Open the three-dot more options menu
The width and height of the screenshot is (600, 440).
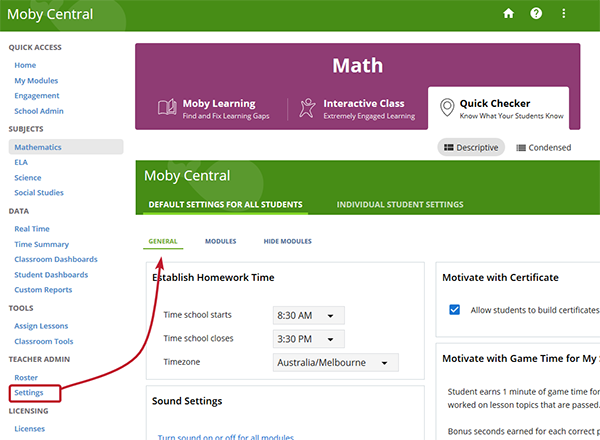(x=563, y=14)
